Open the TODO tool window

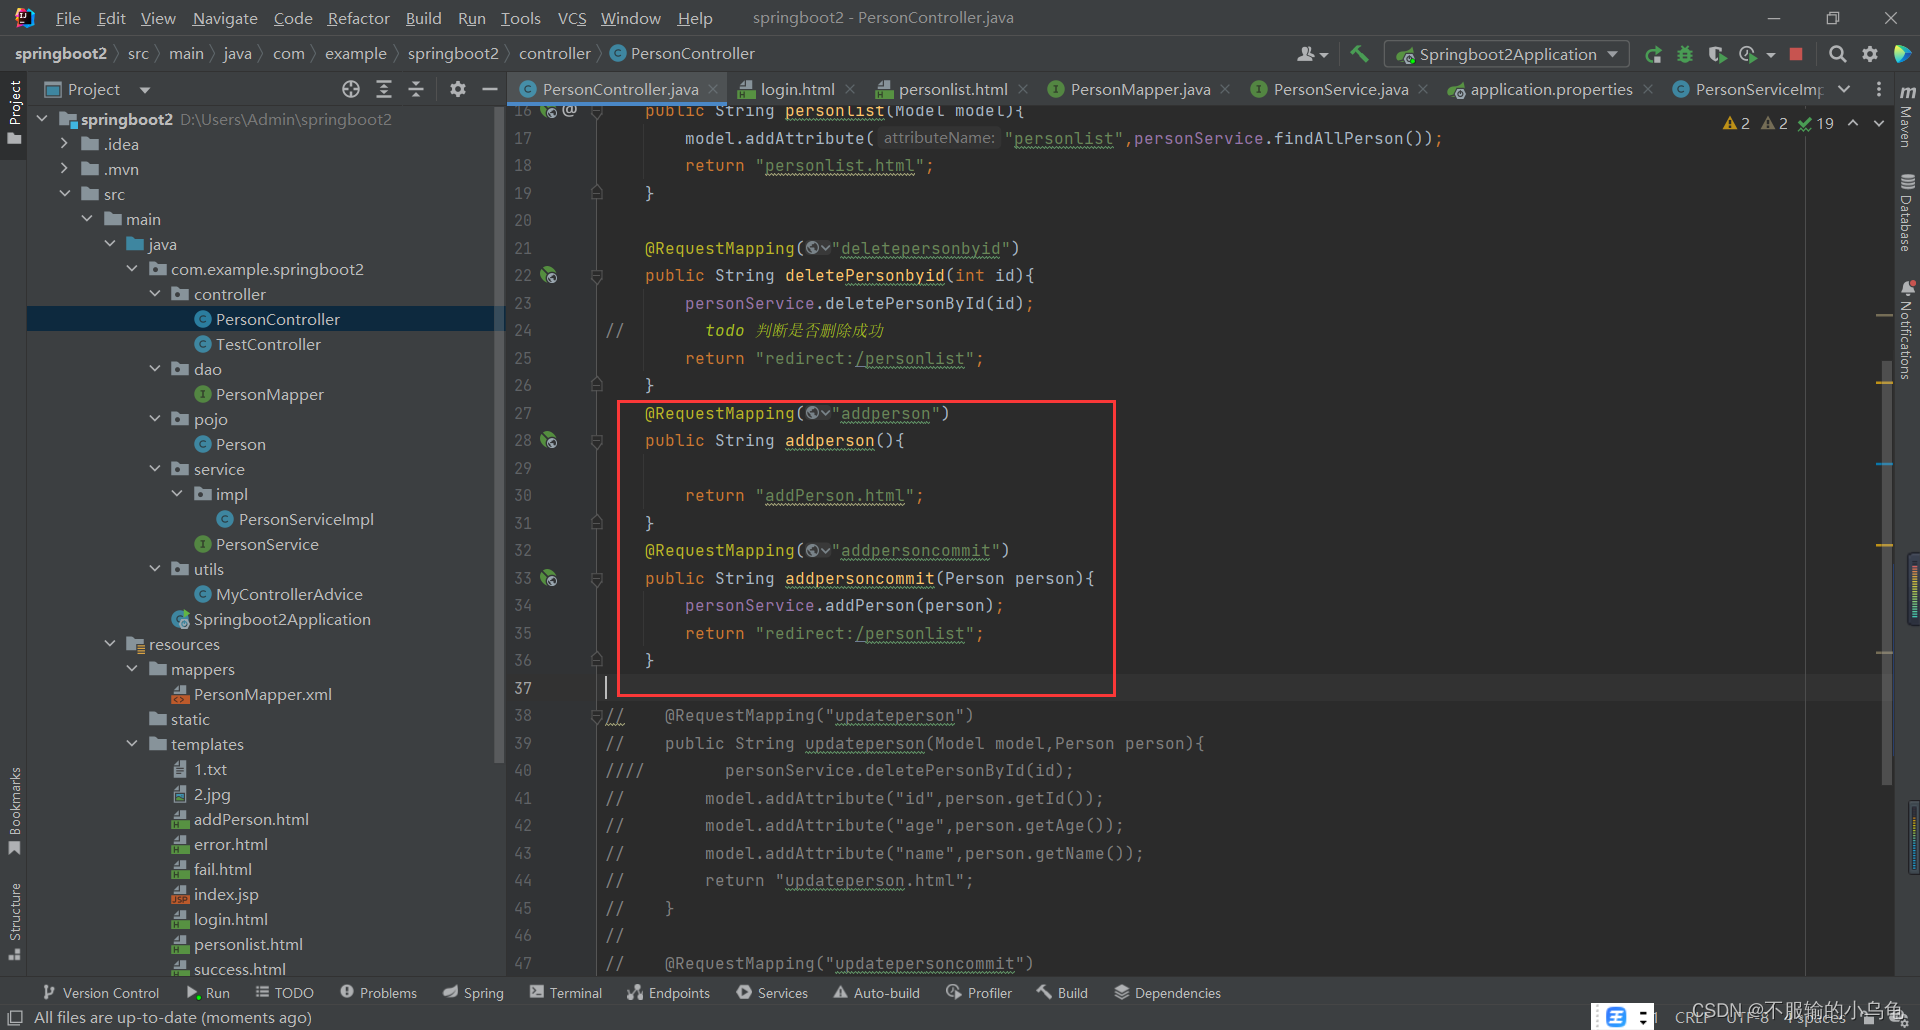coord(284,993)
